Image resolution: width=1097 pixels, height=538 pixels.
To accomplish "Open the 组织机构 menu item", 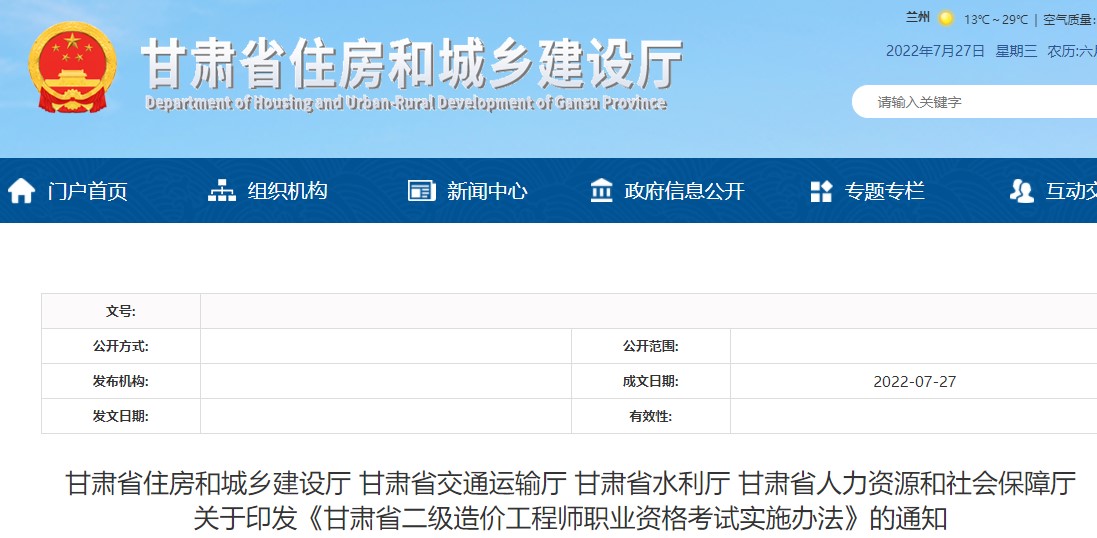I will tap(287, 191).
